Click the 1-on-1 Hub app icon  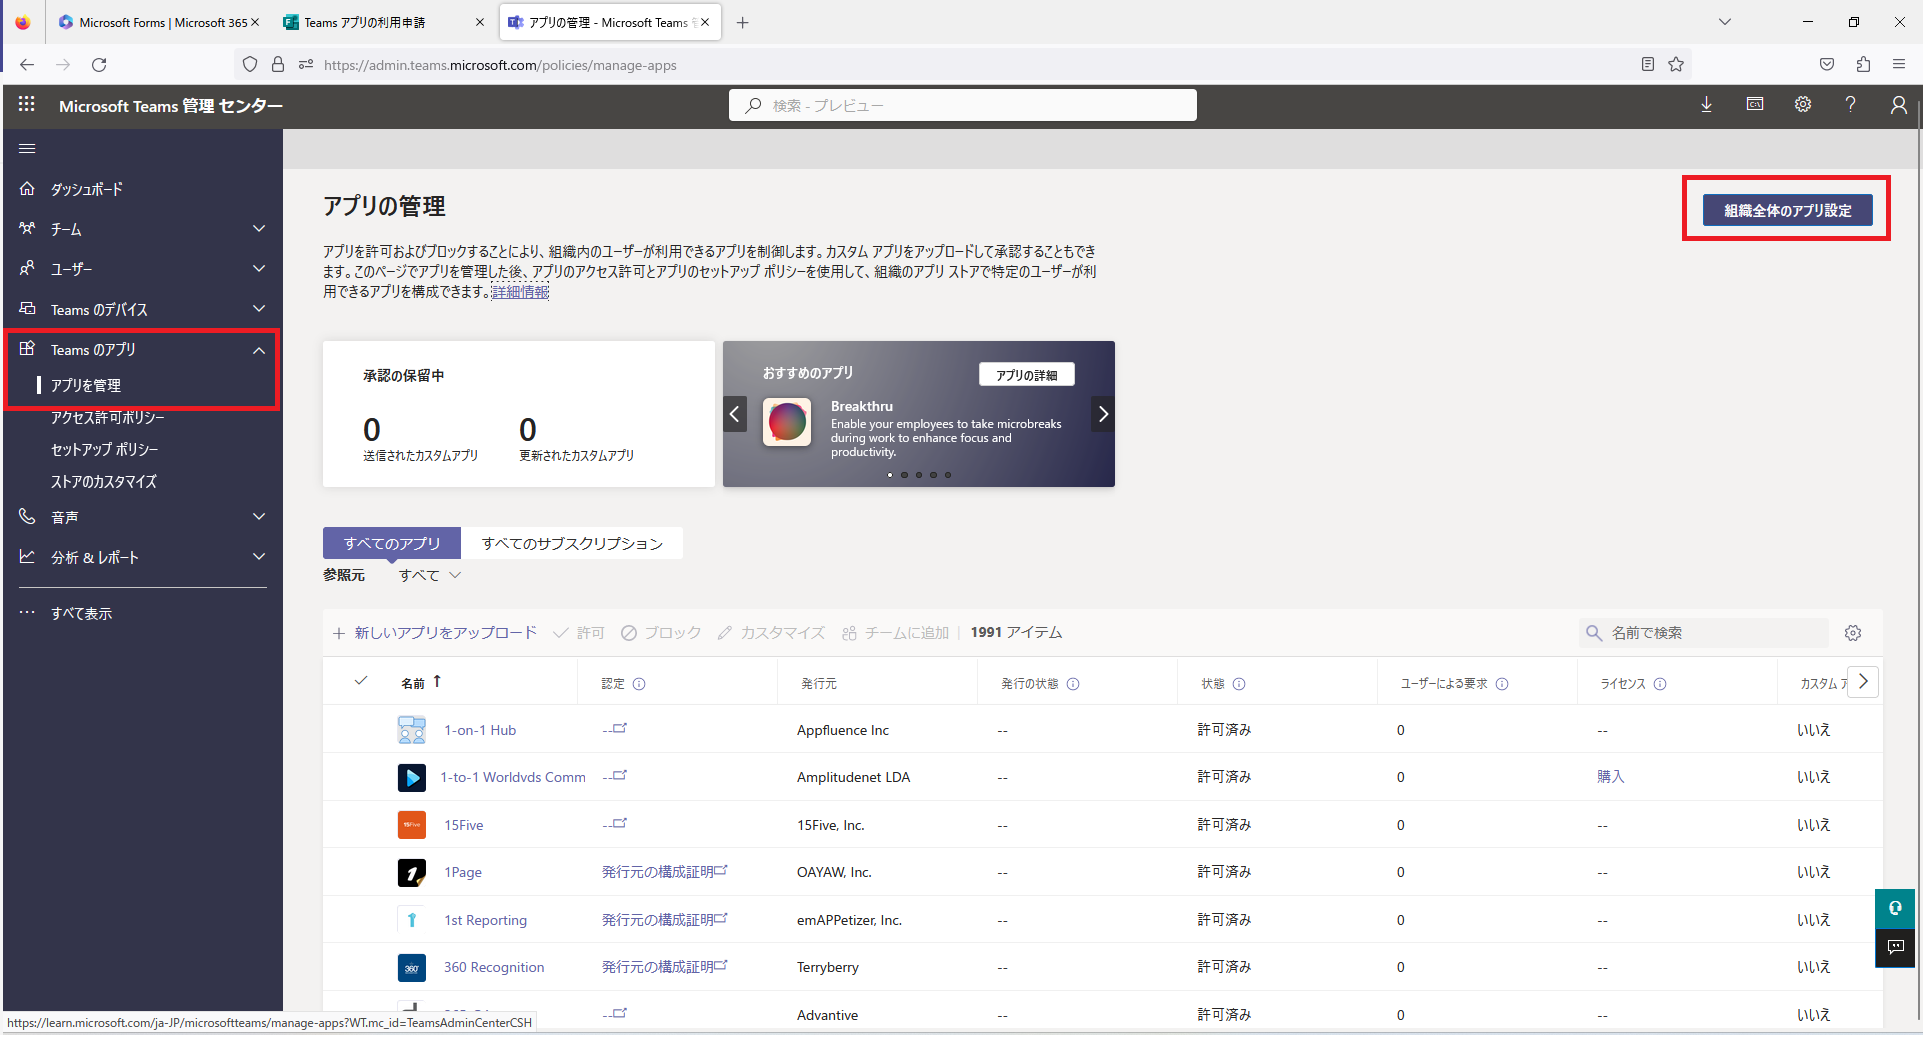[x=411, y=730]
